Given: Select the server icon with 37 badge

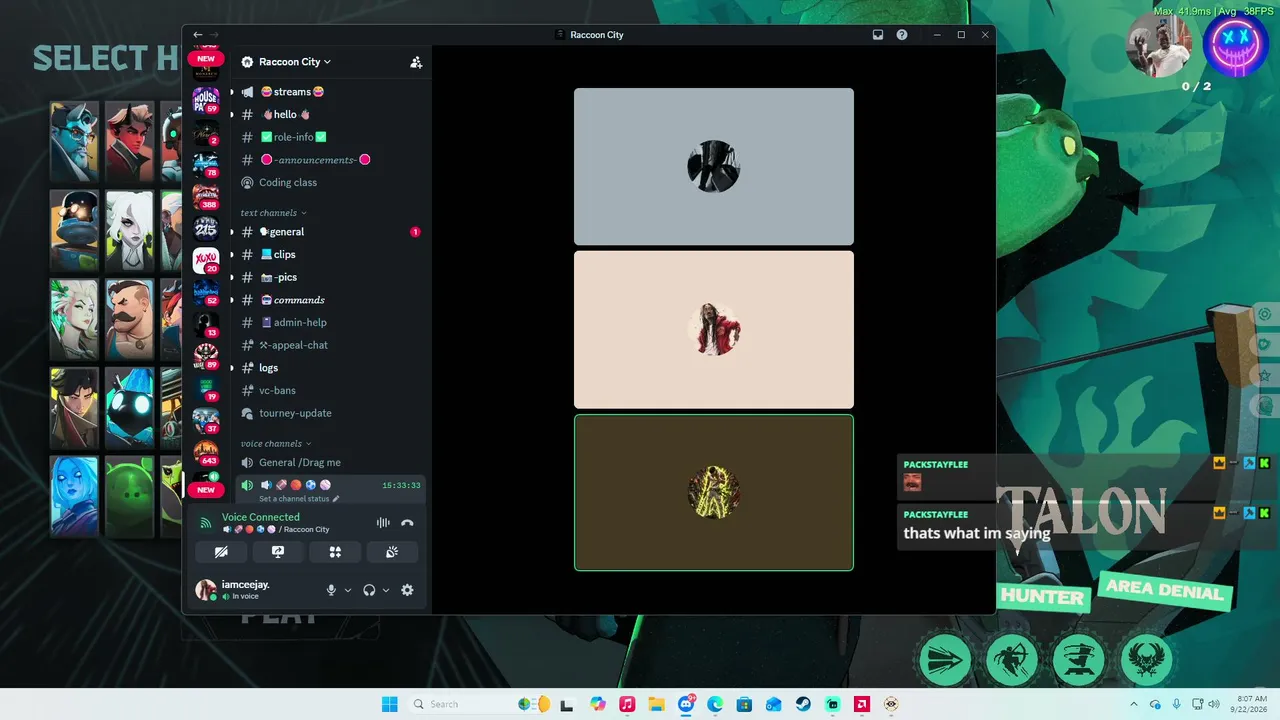Looking at the screenshot, I should (x=206, y=421).
